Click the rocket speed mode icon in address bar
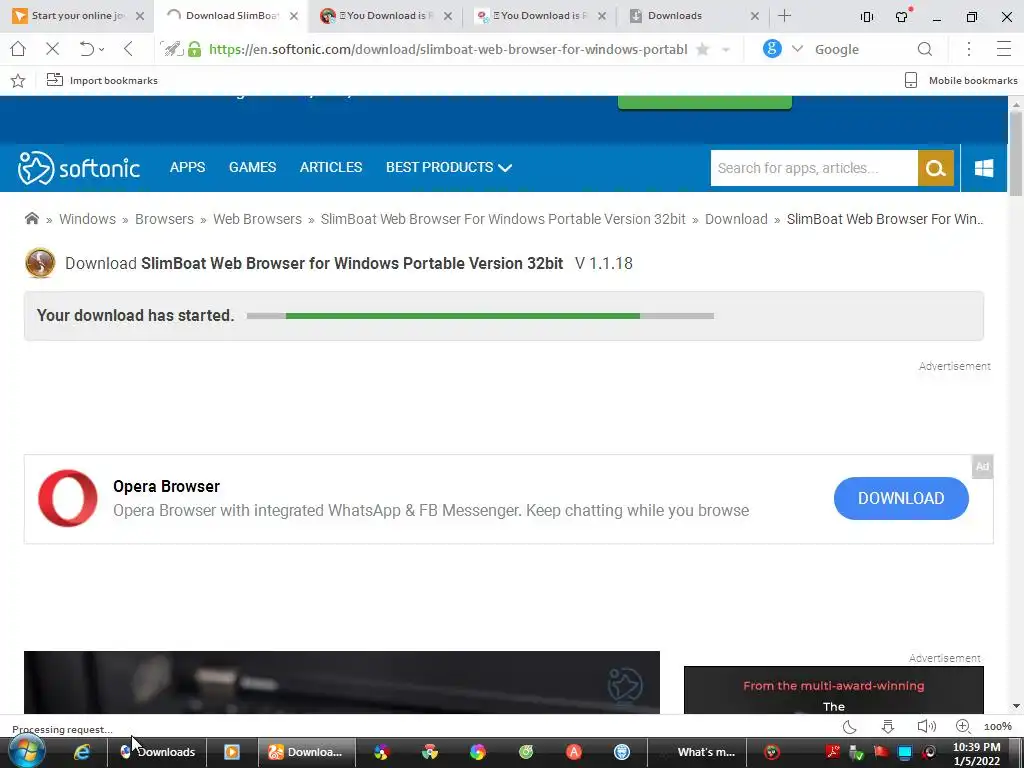Viewport: 1024px width, 768px height. pyautogui.click(x=172, y=49)
